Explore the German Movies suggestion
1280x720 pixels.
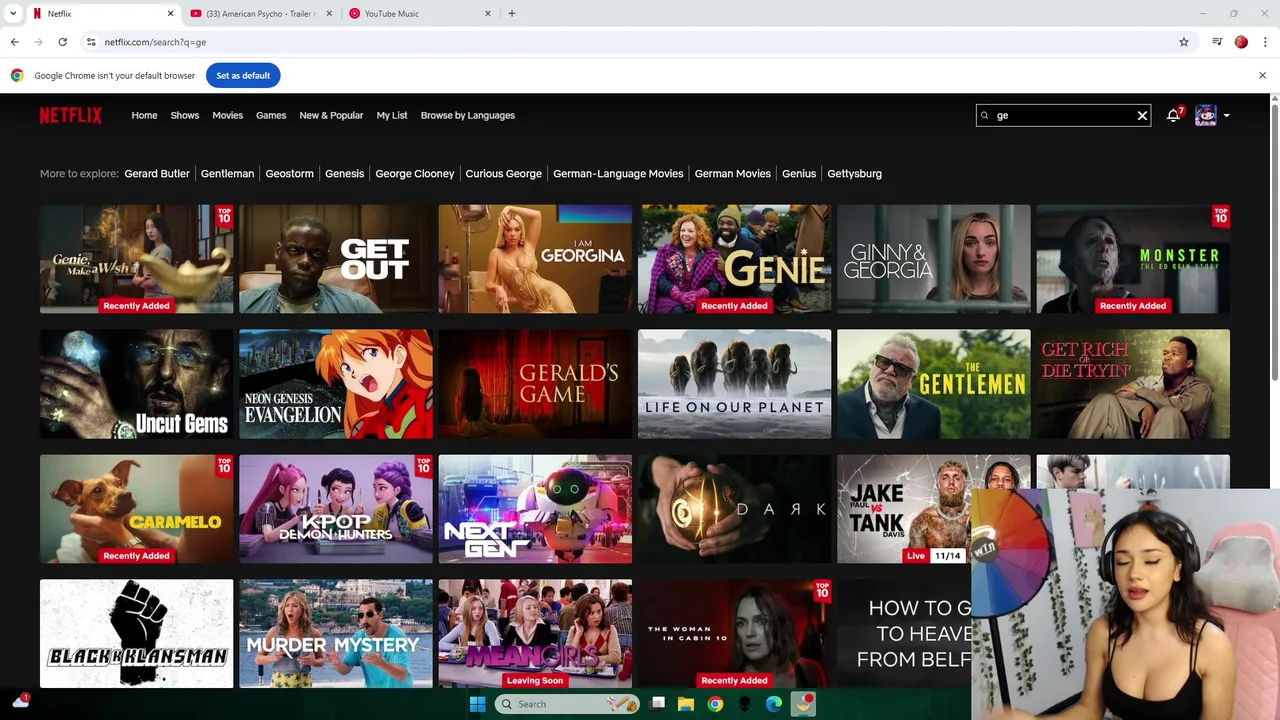[733, 173]
